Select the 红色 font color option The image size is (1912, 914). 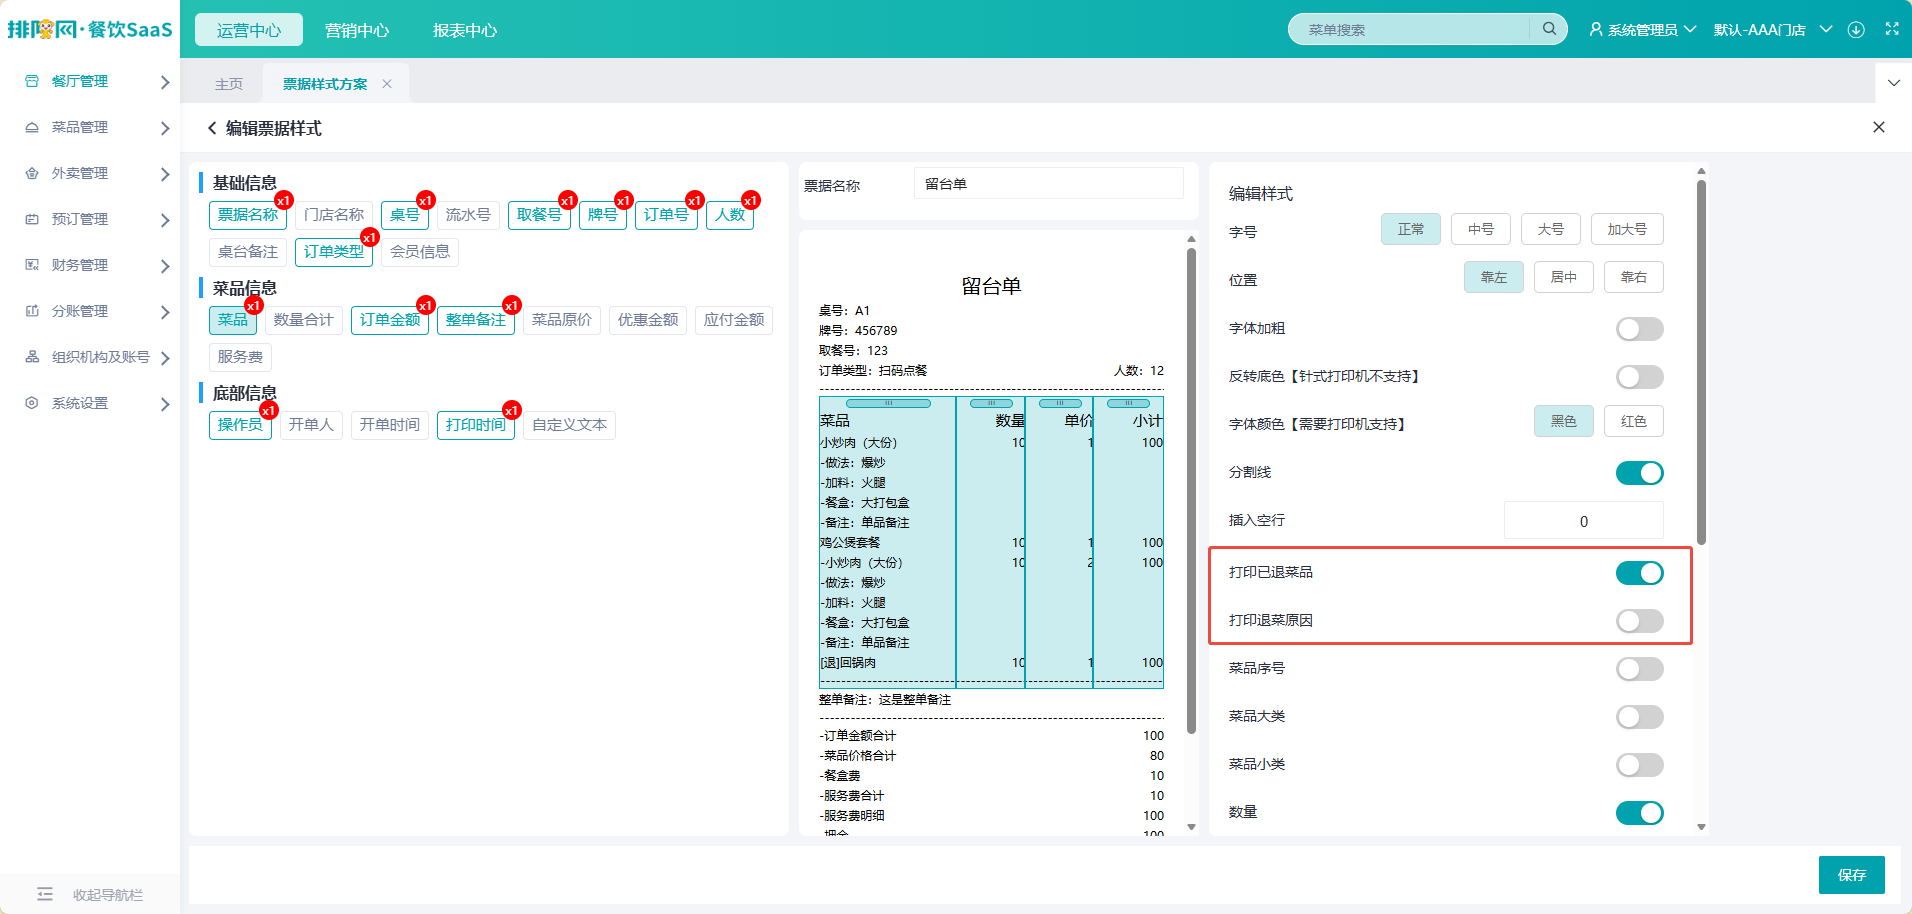[x=1634, y=421]
